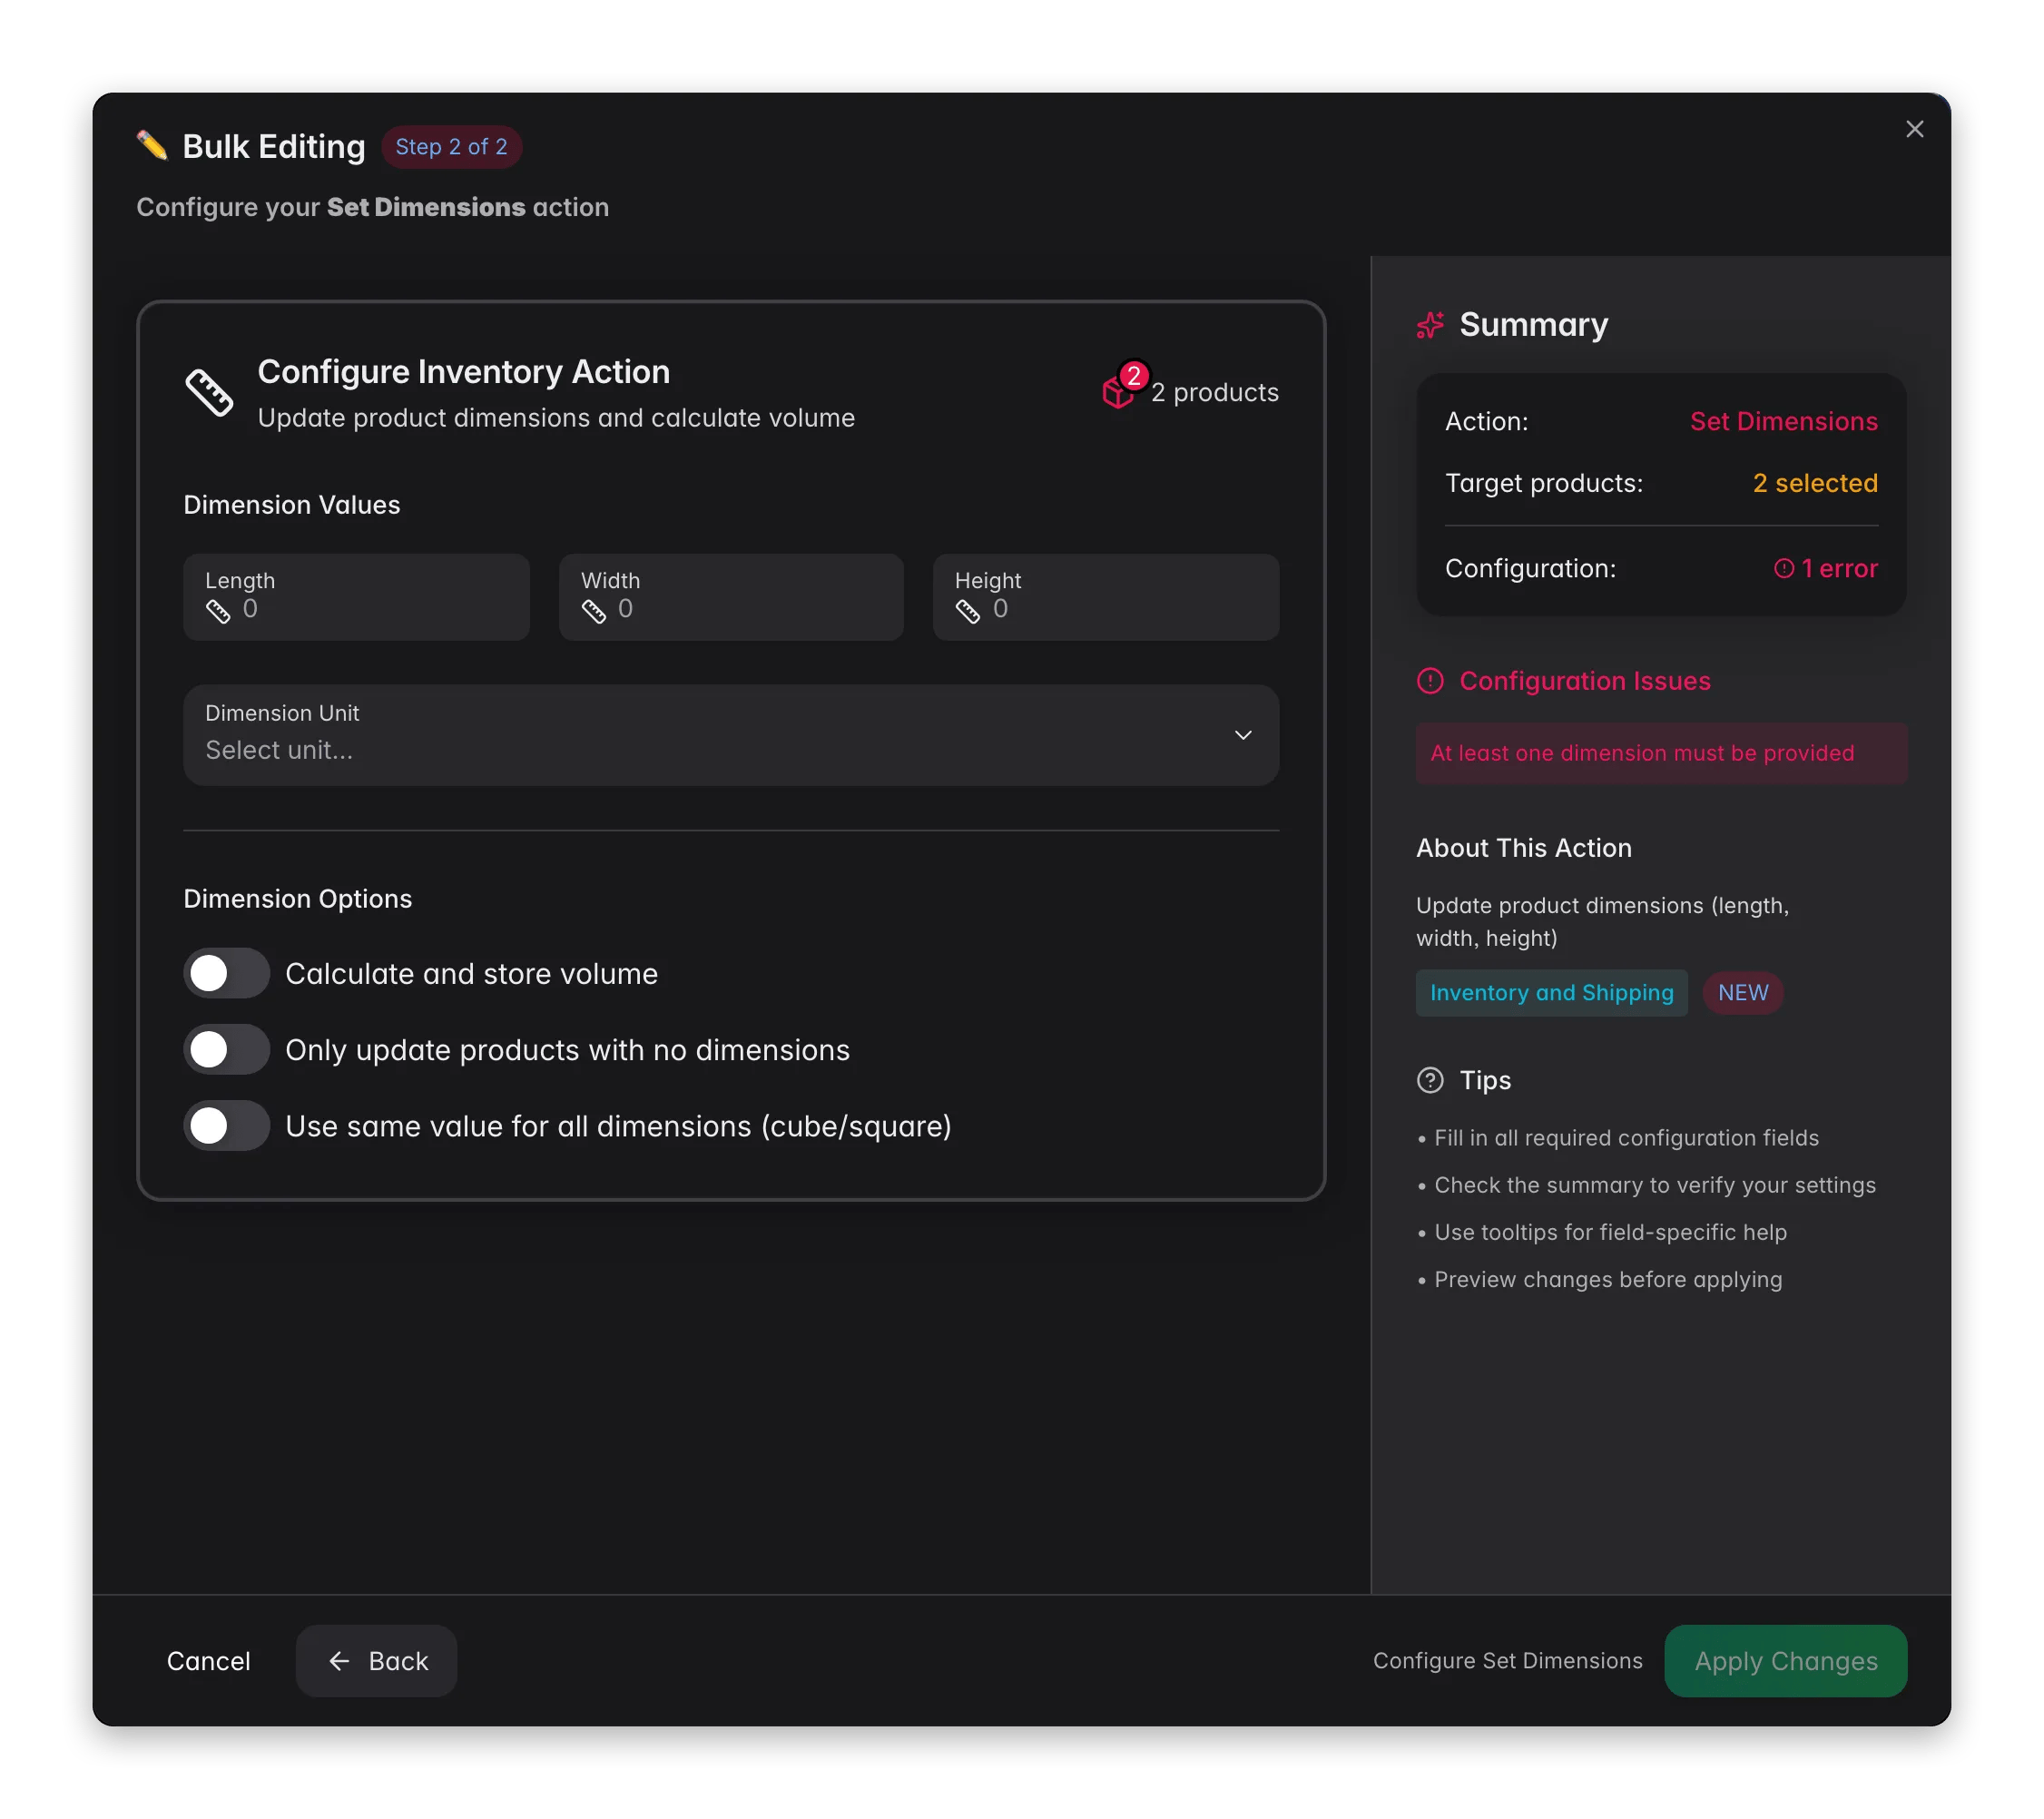Click Set Dimensions value in Summary
The image size is (2044, 1819).
[1783, 421]
